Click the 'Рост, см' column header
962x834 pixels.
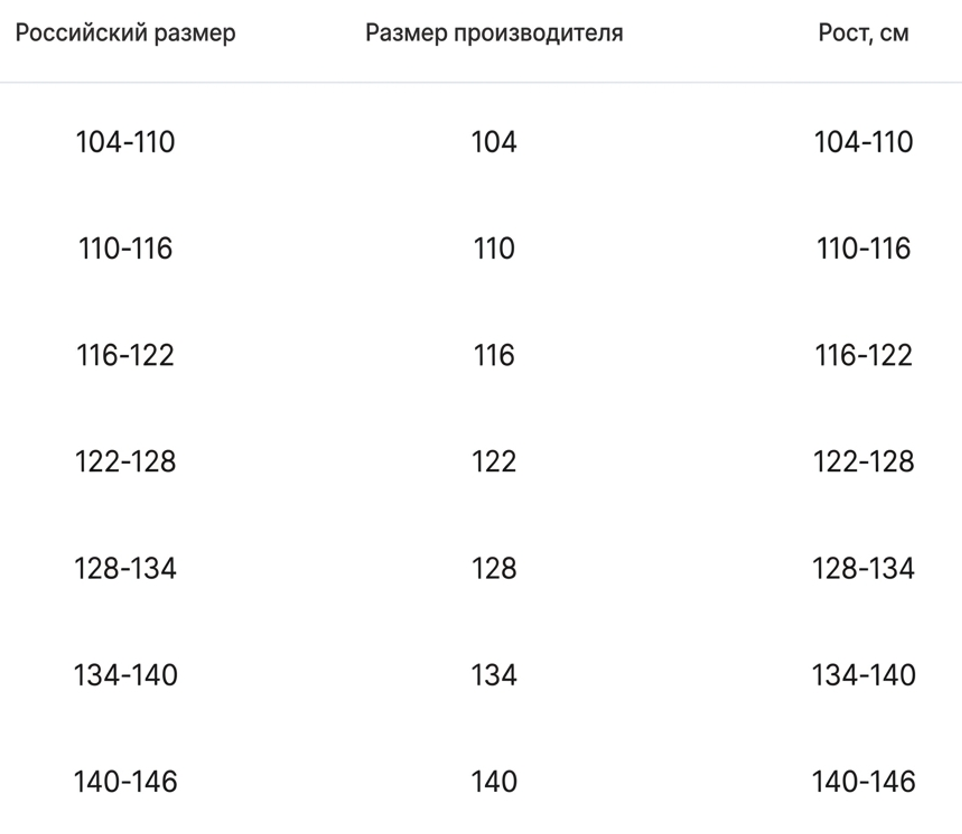click(x=863, y=33)
